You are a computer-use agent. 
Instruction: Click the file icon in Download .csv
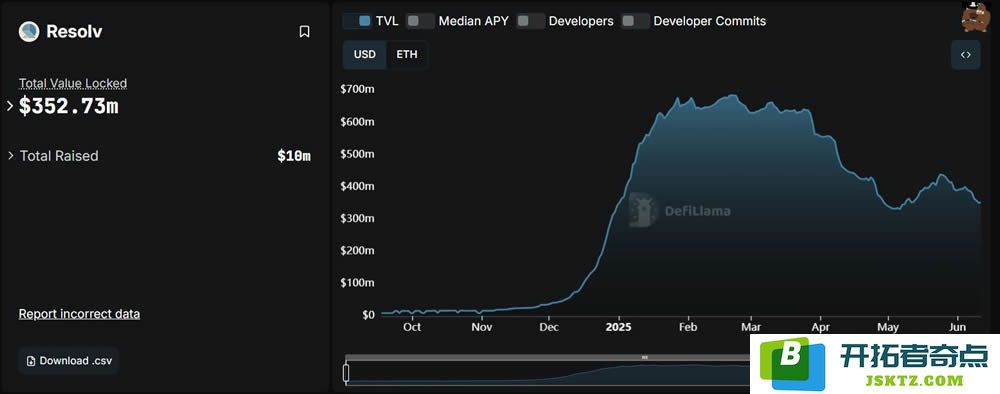31,361
